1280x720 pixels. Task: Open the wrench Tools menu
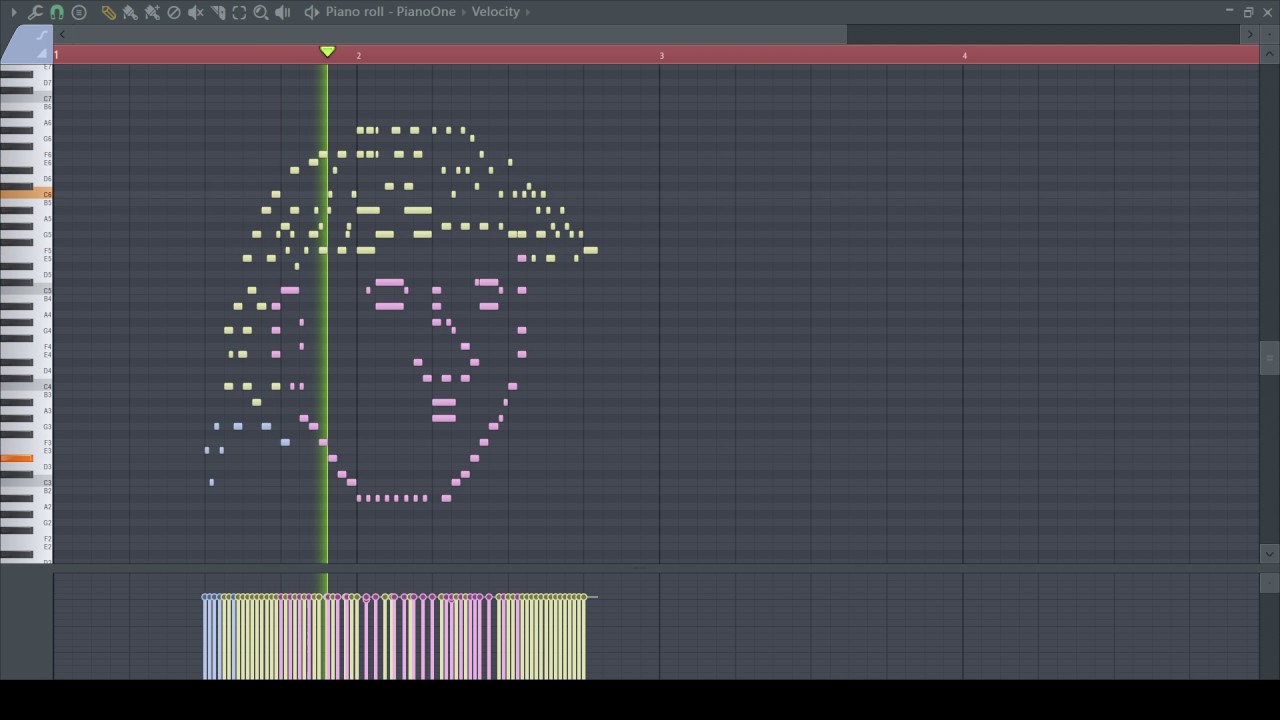point(35,12)
